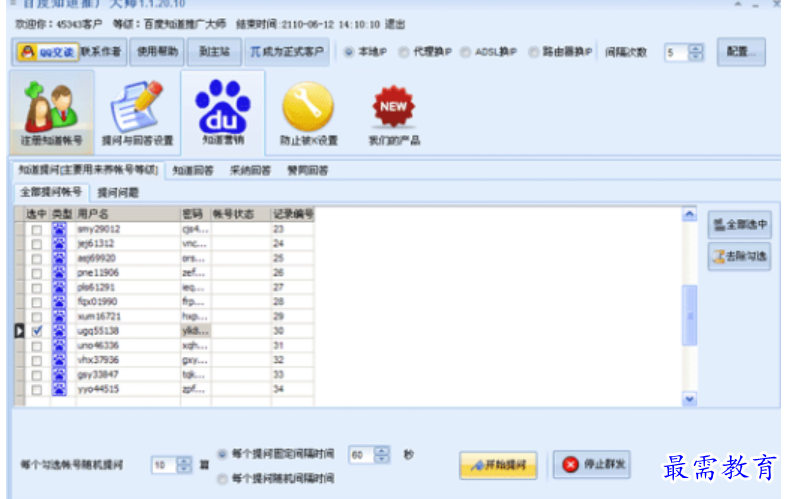
Task: Click paw type icon in record 27 row
Action: coord(59,287)
